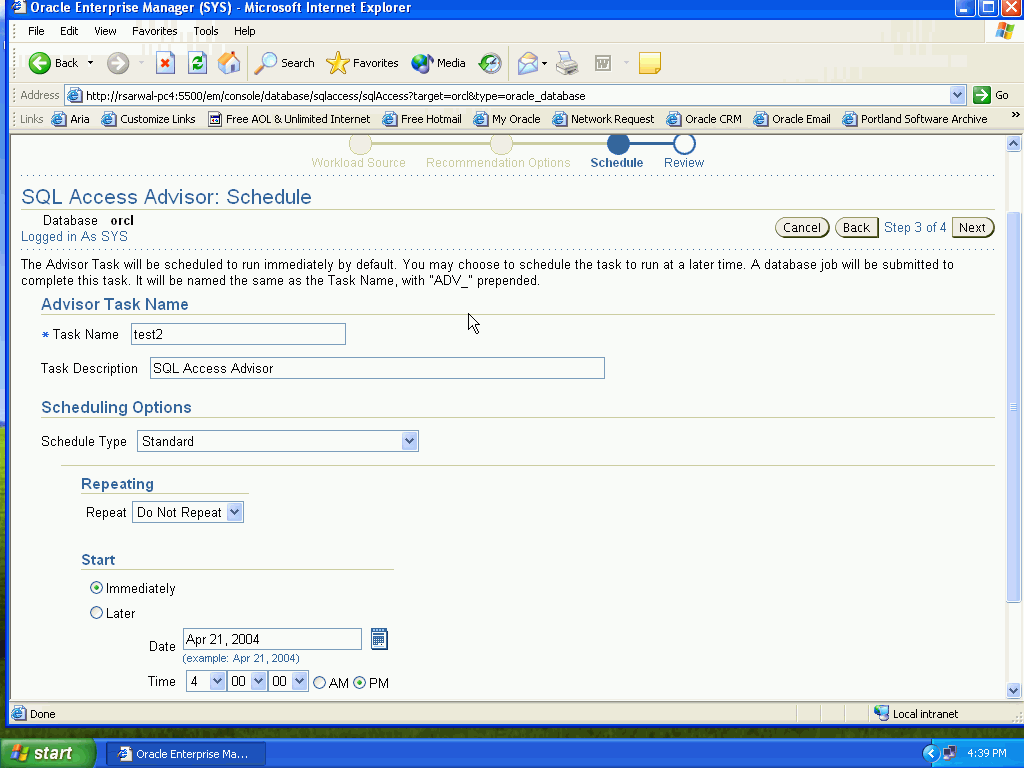Click the browser Home icon
This screenshot has width=1024, height=768.
click(x=229, y=63)
